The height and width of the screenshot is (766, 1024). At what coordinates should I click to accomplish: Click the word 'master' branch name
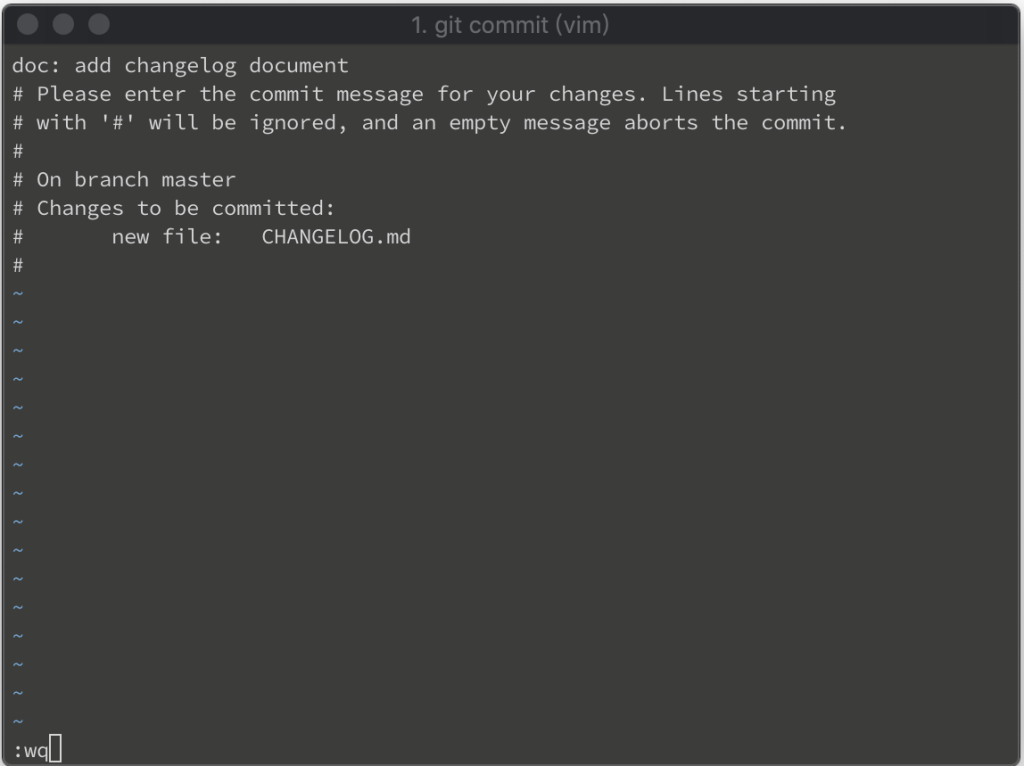click(x=199, y=180)
